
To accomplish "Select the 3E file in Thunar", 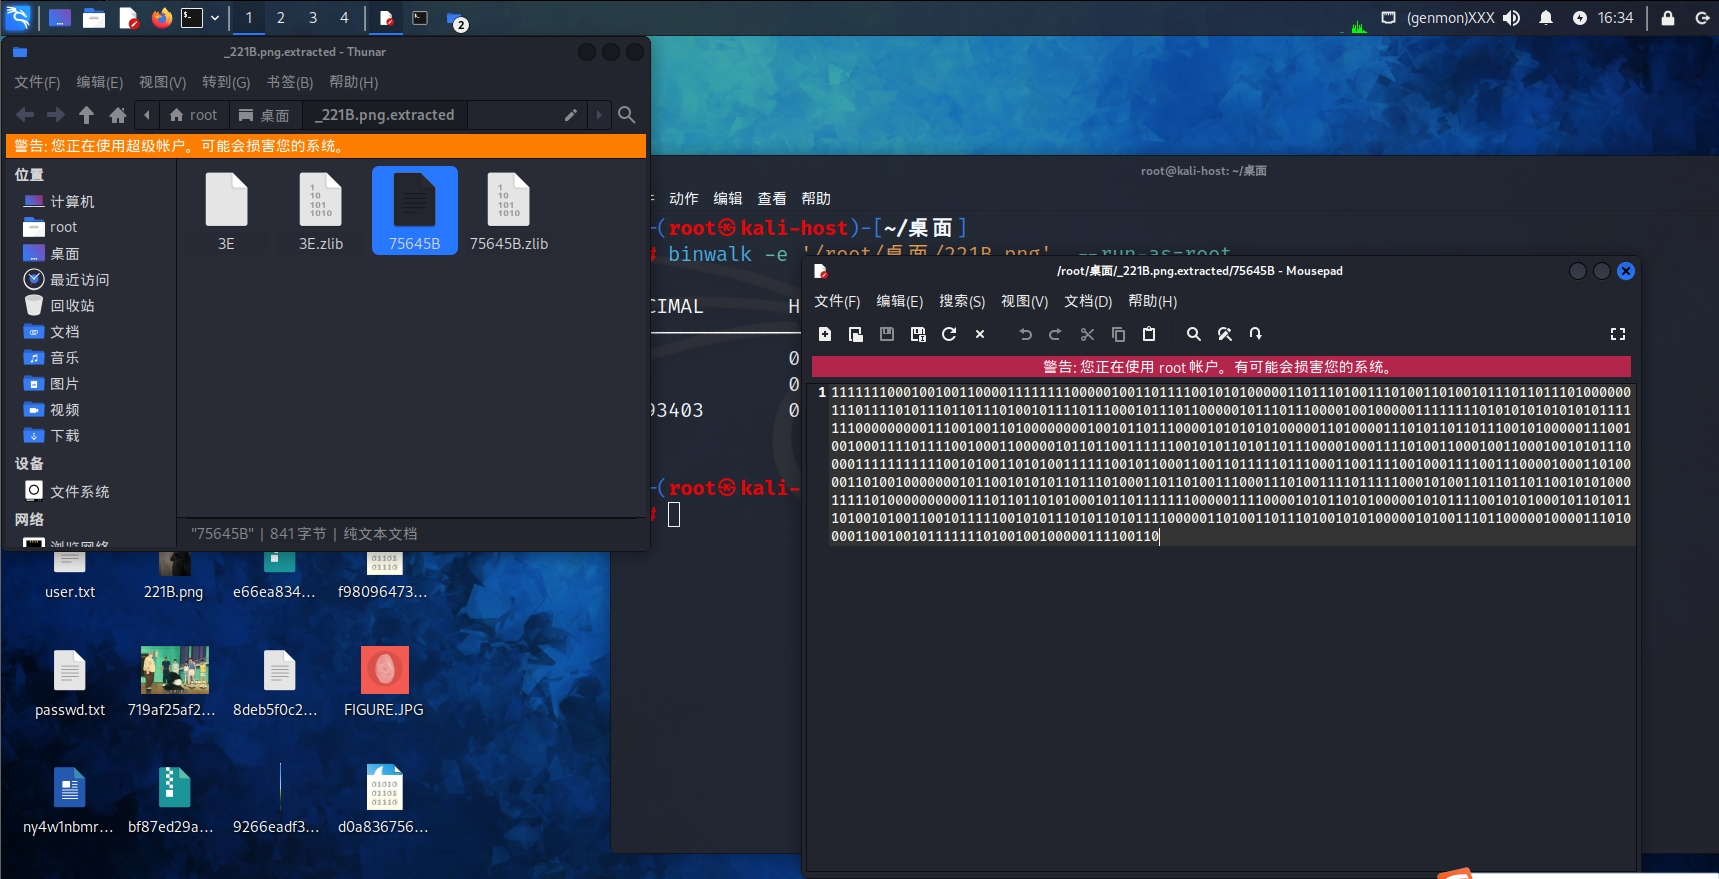I will (x=226, y=211).
